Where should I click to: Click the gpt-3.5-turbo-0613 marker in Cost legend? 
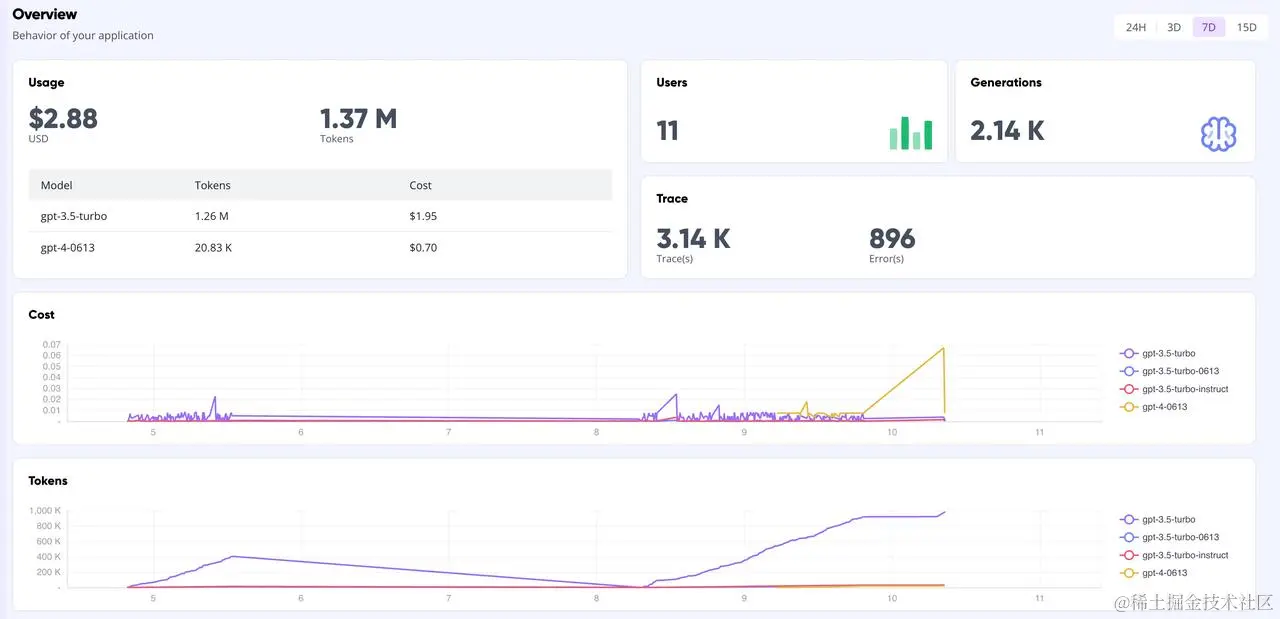[x=1128, y=371]
